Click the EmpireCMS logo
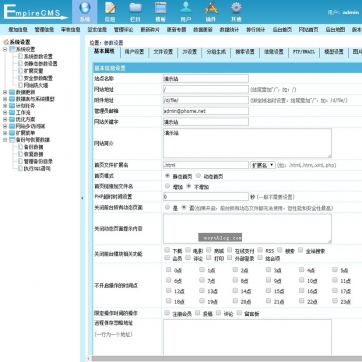Viewport: 362px width, 362px height. pos(35,12)
